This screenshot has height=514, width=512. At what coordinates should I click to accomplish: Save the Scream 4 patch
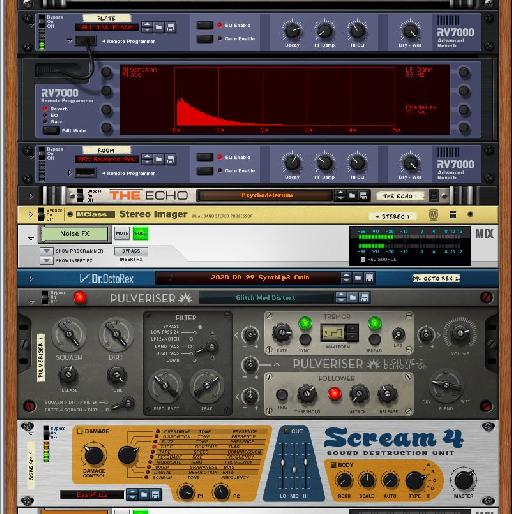155,494
